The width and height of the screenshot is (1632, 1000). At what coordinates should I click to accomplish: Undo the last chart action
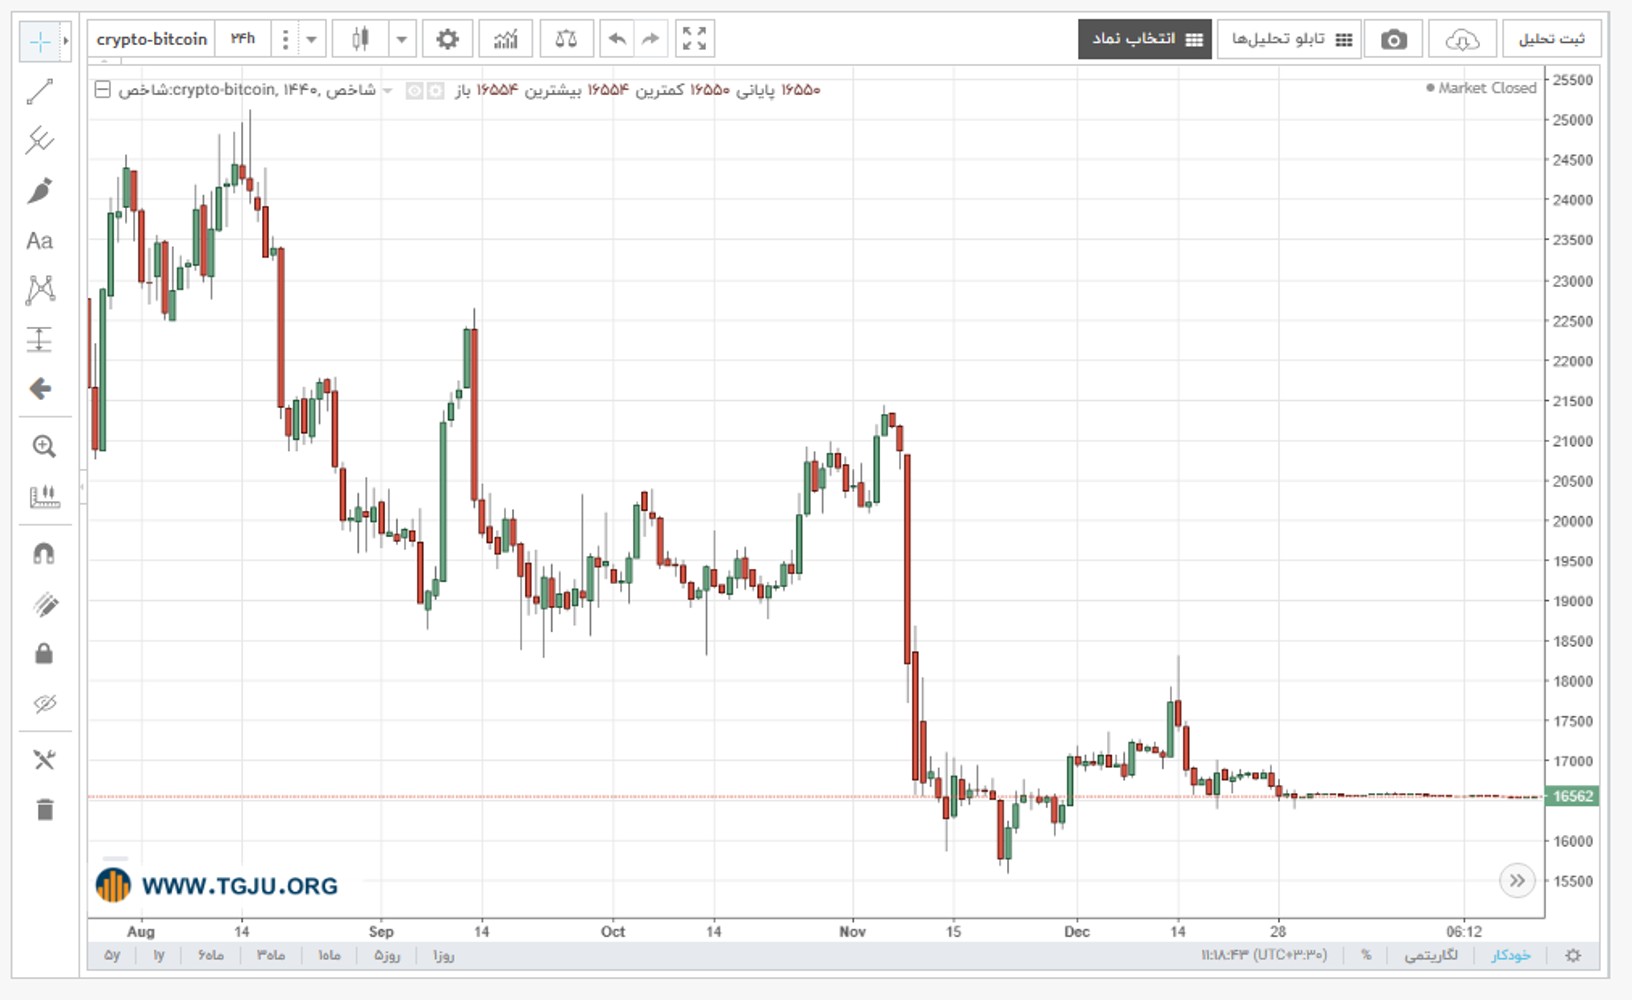coord(617,39)
